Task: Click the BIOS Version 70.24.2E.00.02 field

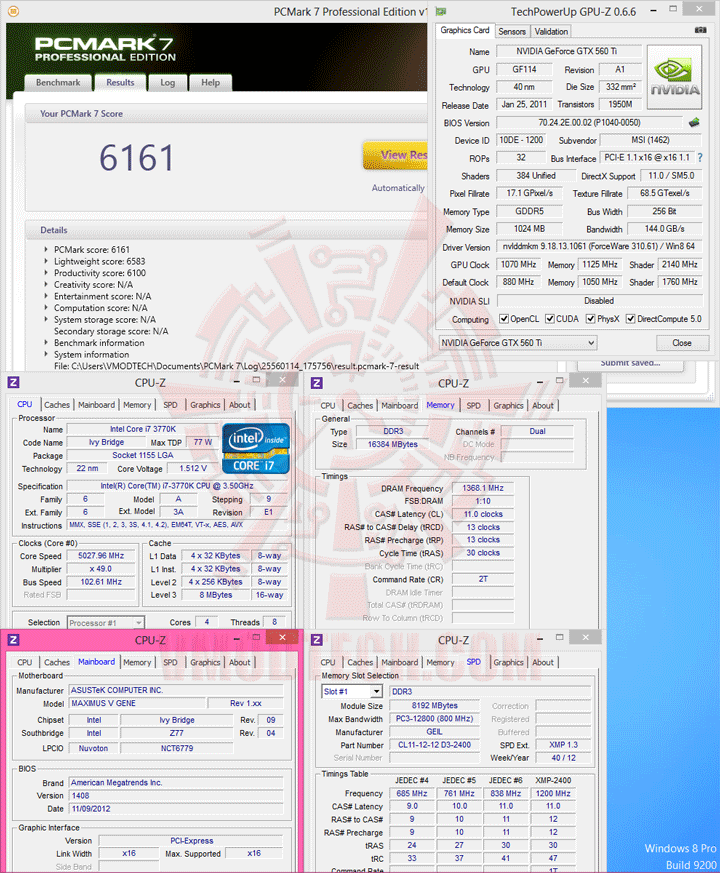Action: (589, 122)
